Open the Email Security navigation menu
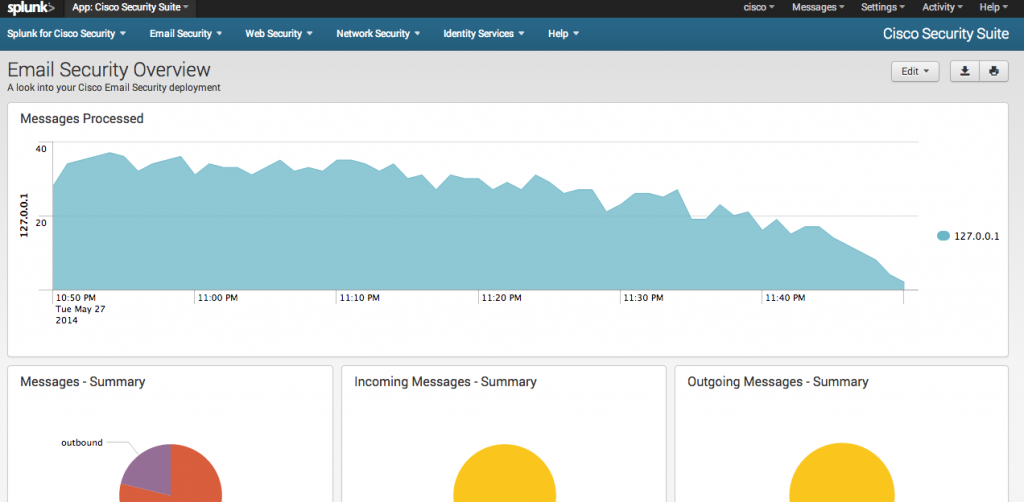 [x=185, y=34]
